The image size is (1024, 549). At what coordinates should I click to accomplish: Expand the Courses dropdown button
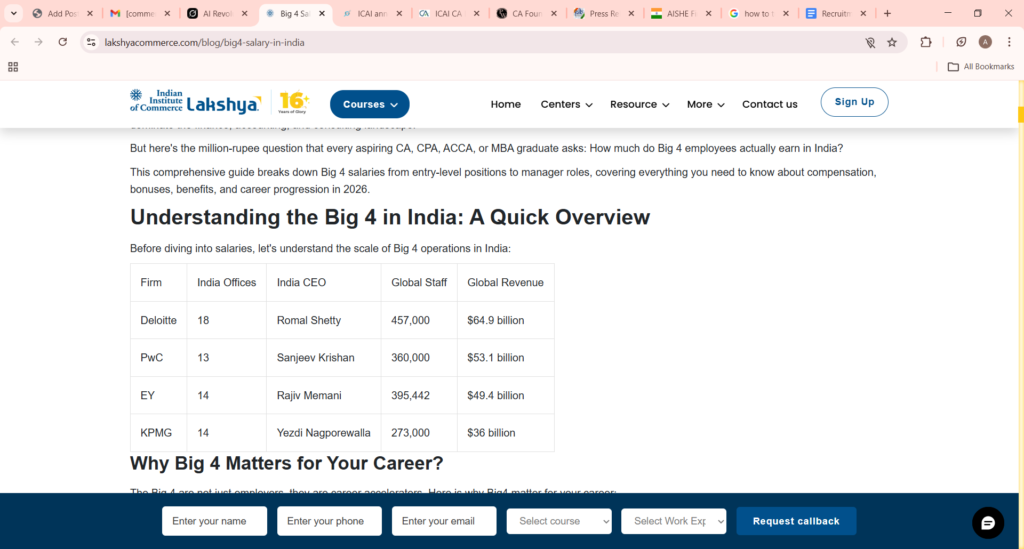pos(369,104)
